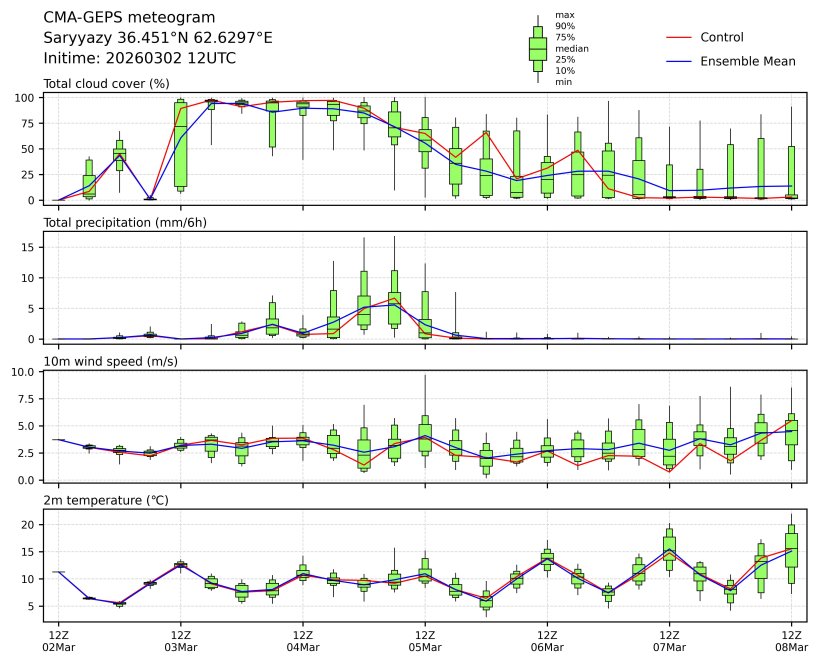Click the 12Z 06Mar x-axis label

point(547,641)
